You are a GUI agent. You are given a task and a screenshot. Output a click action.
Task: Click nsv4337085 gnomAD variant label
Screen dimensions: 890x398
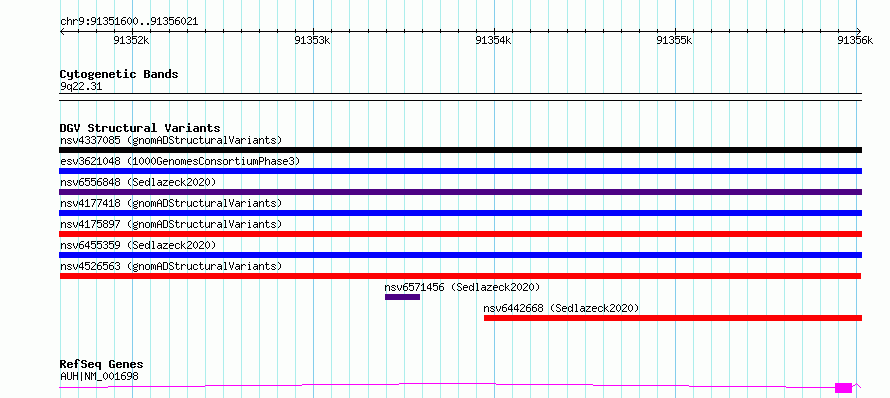171,140
